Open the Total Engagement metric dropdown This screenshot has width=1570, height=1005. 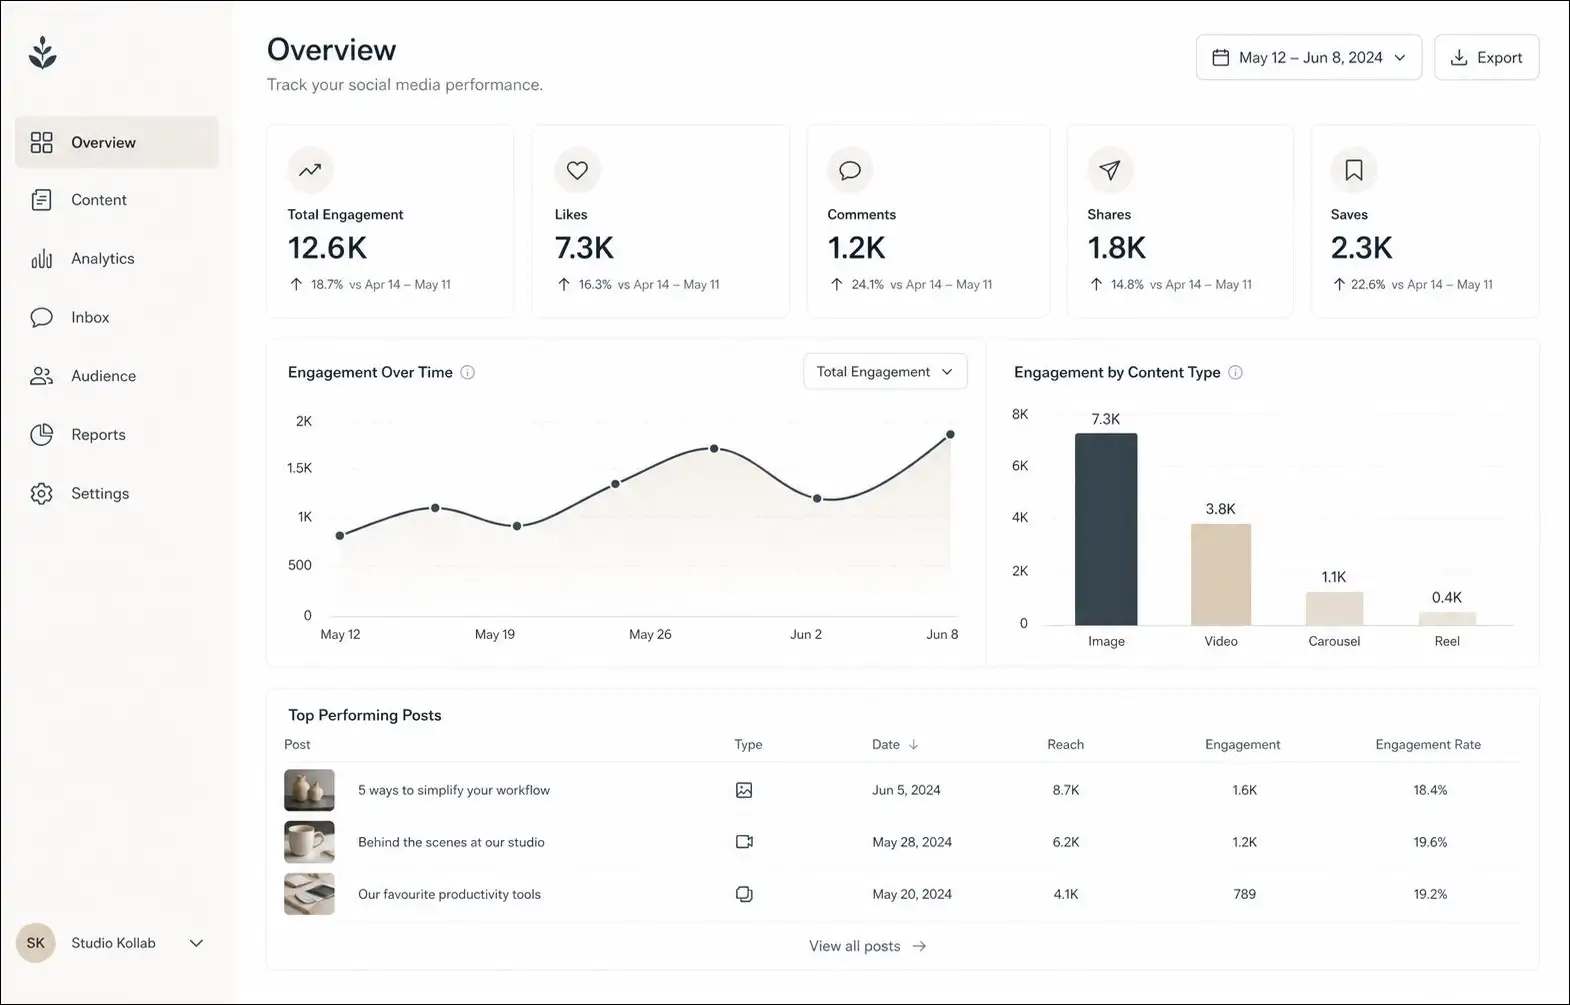885,372
